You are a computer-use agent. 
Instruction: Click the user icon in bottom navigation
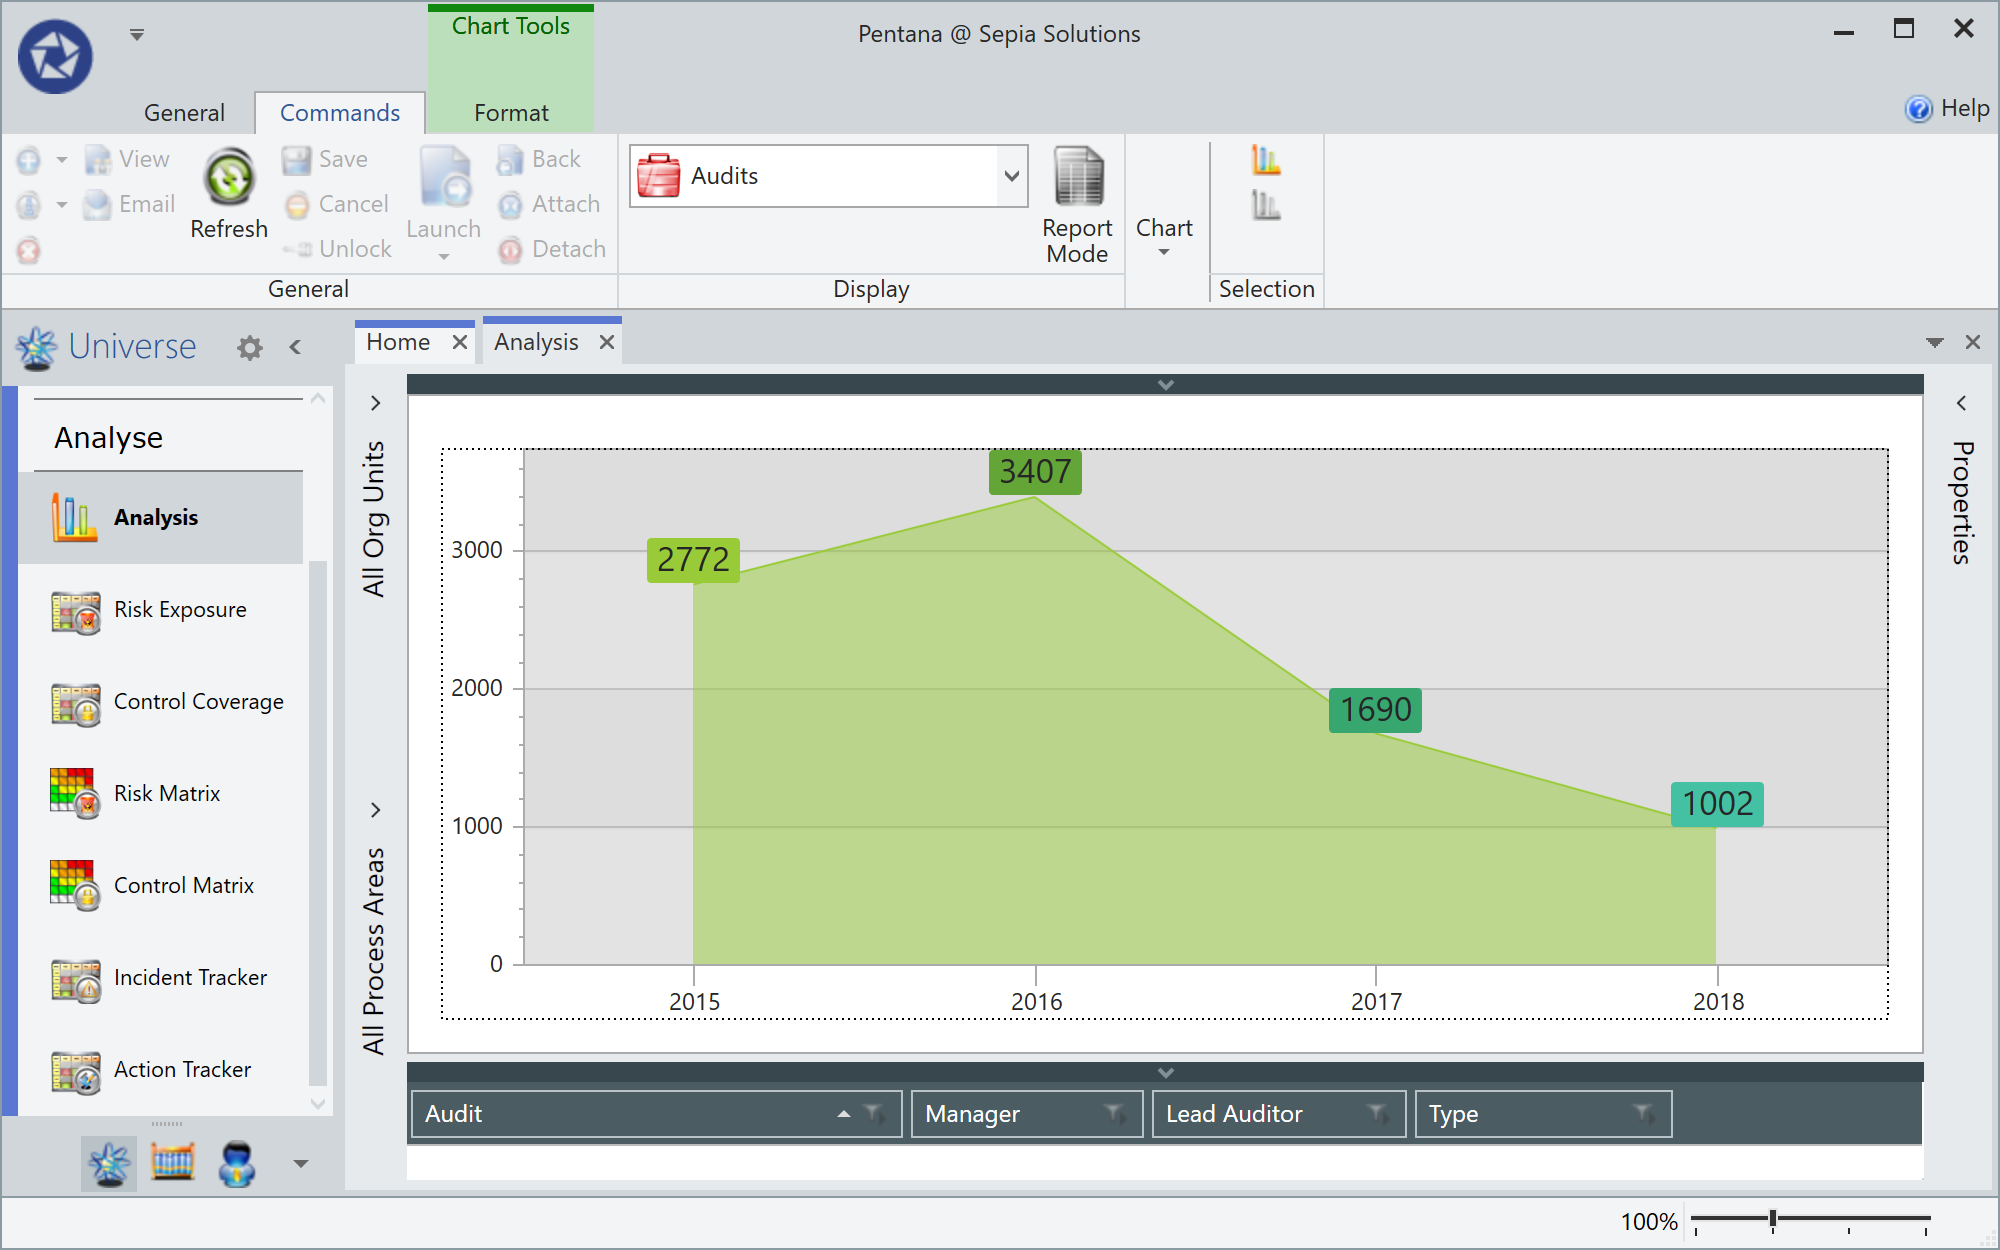(237, 1163)
